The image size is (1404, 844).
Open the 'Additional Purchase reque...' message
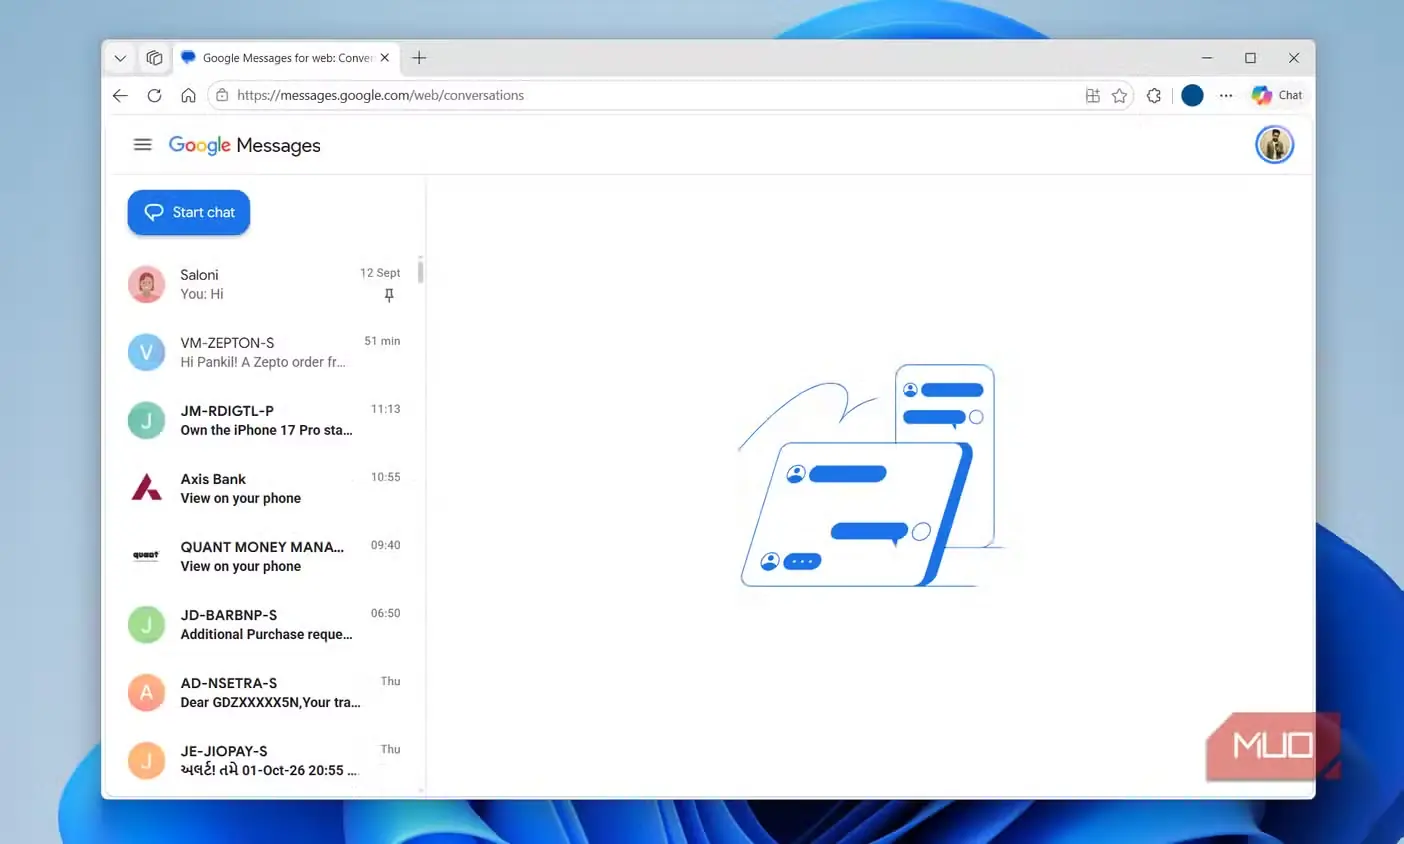(266, 634)
